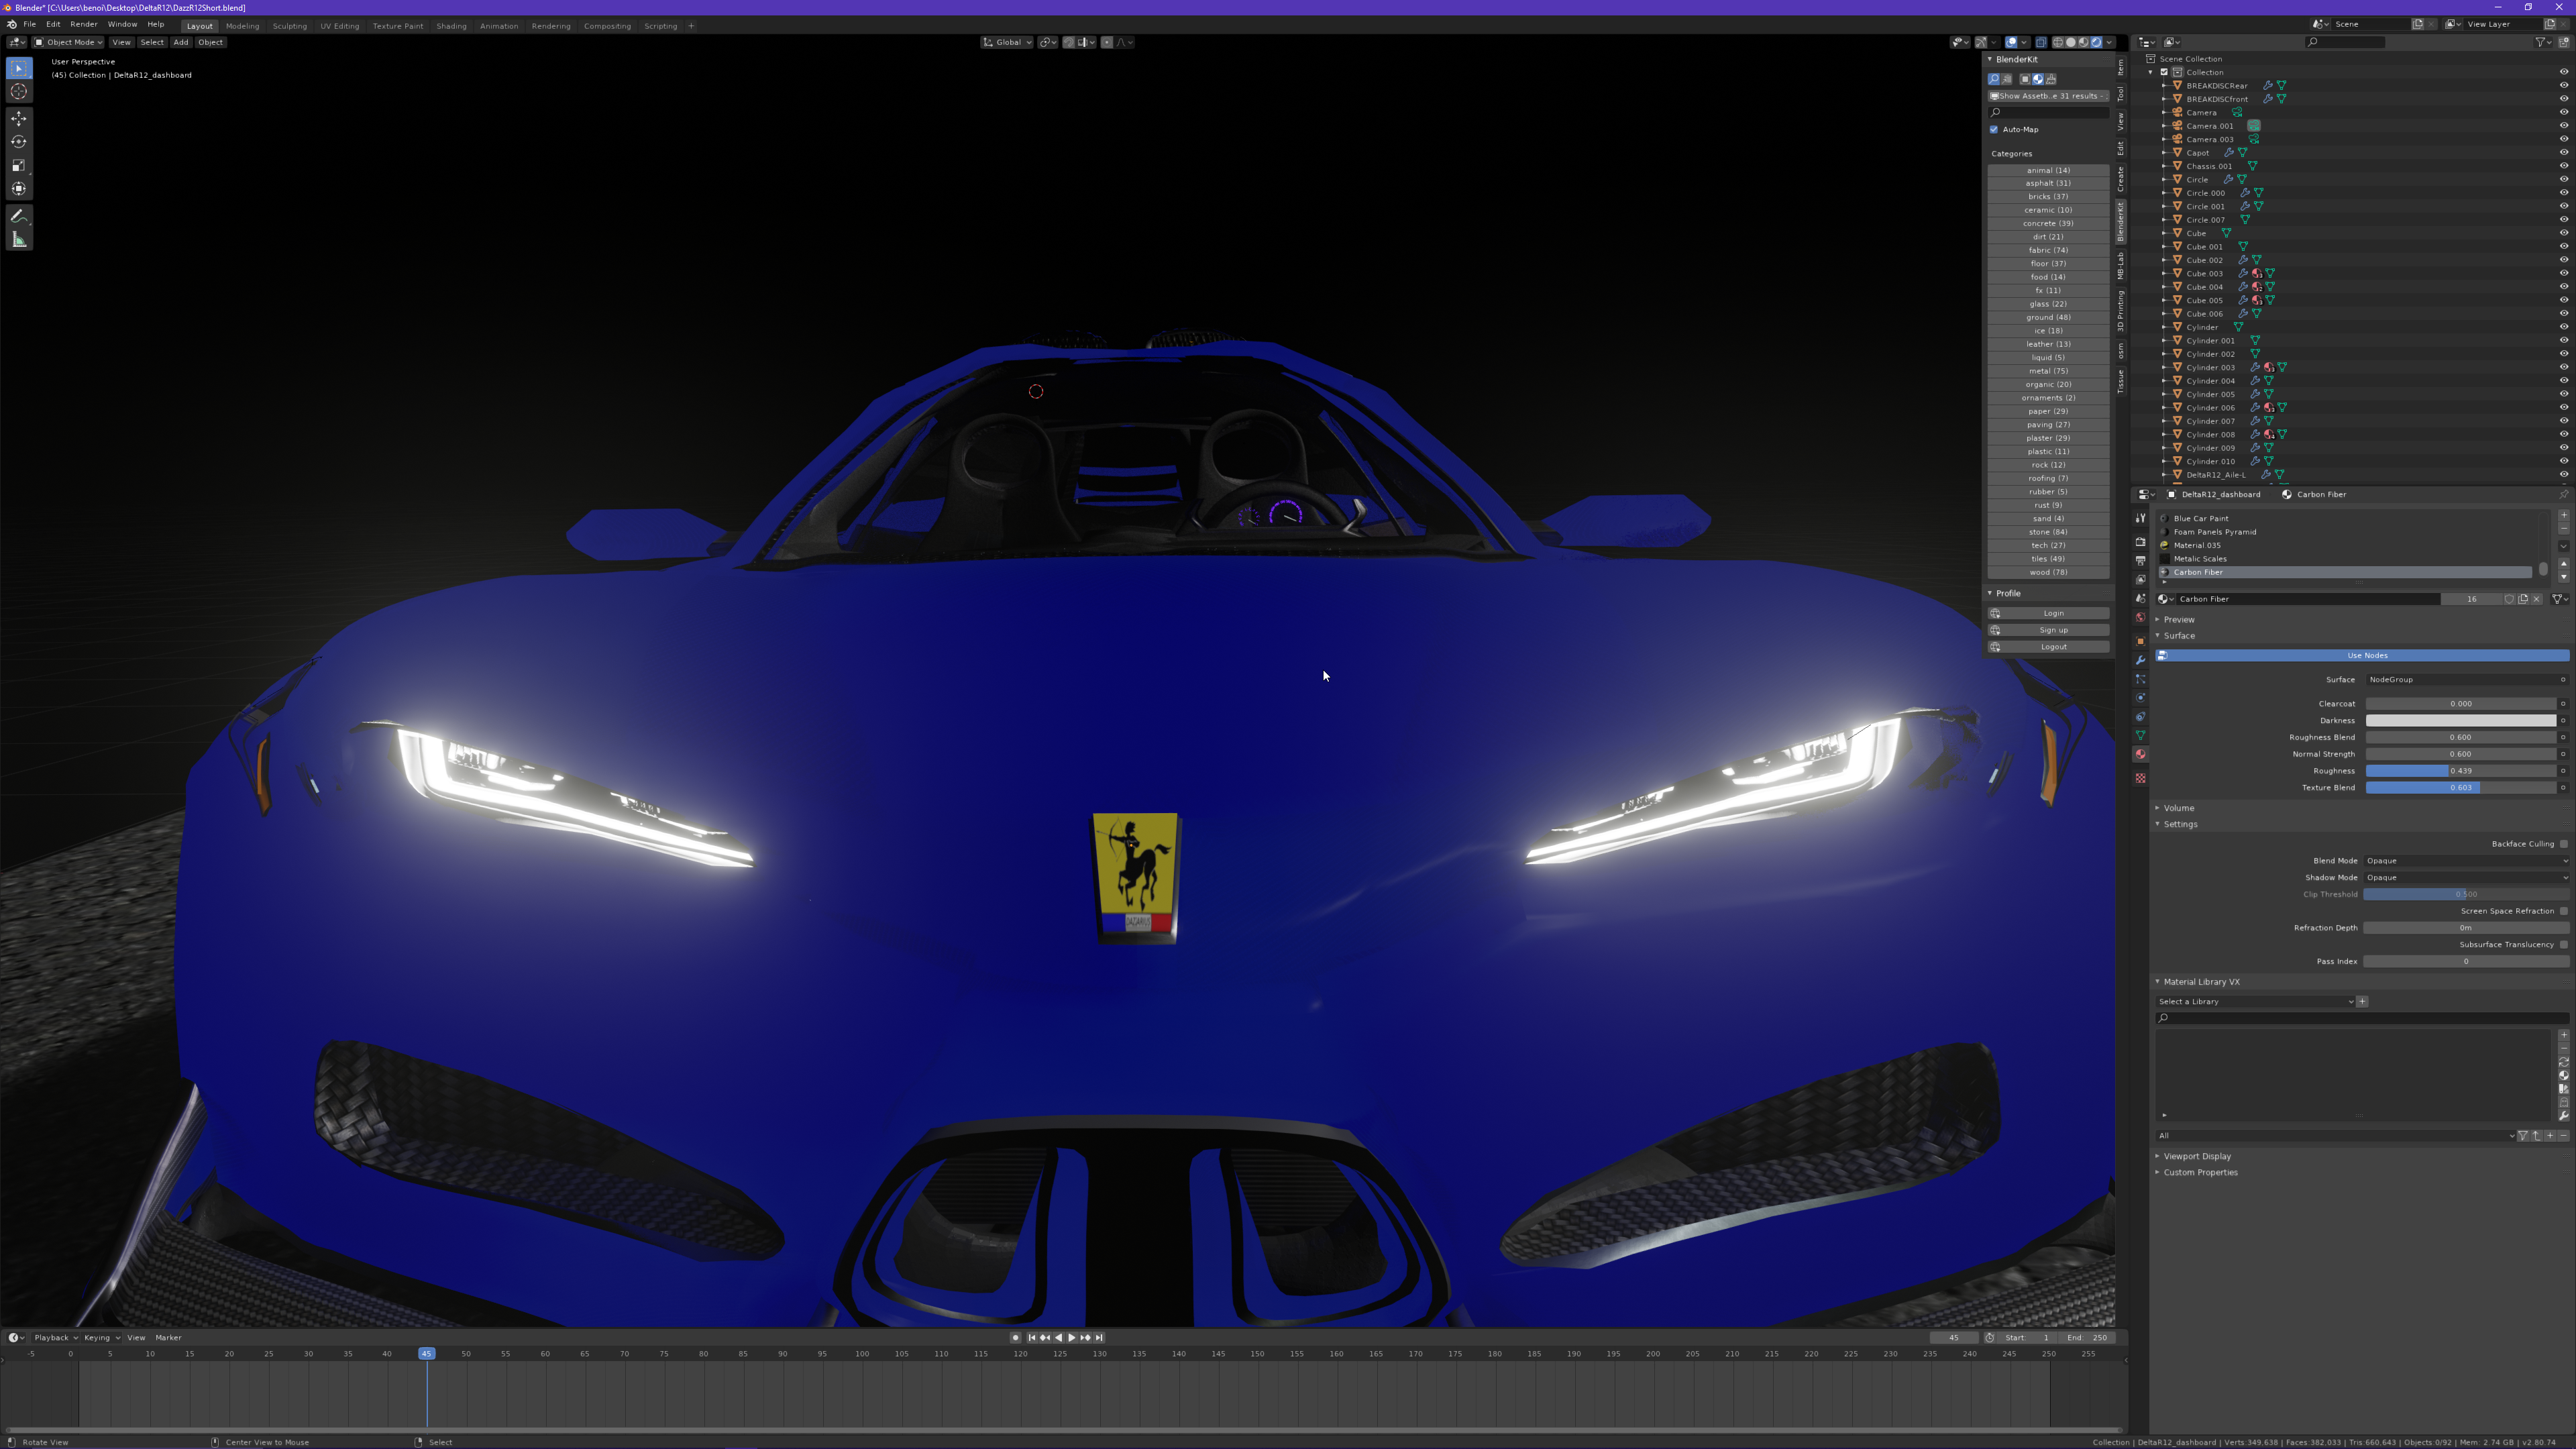Open the Render menu
This screenshot has height=1449, width=2576.
84,24
